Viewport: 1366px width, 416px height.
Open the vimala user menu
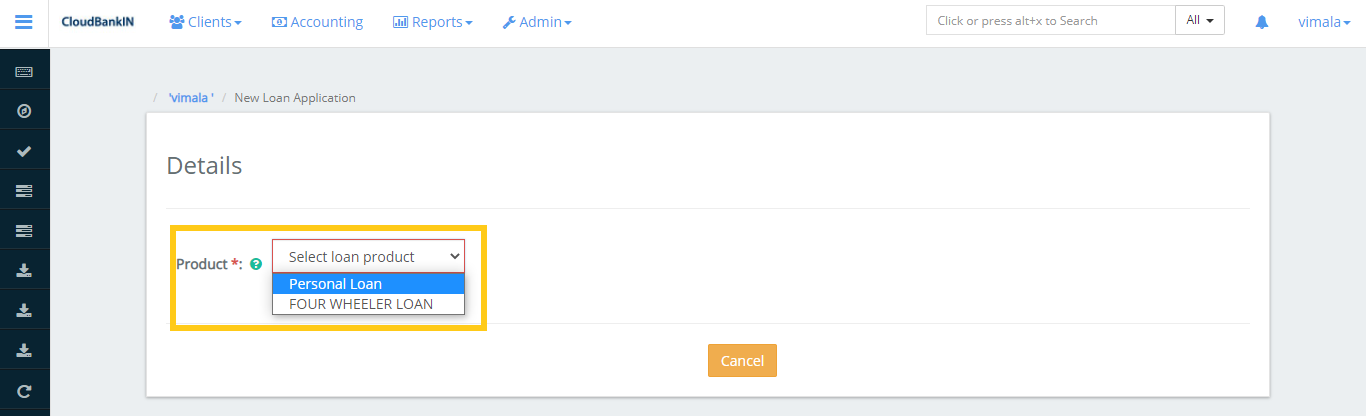pos(1318,22)
